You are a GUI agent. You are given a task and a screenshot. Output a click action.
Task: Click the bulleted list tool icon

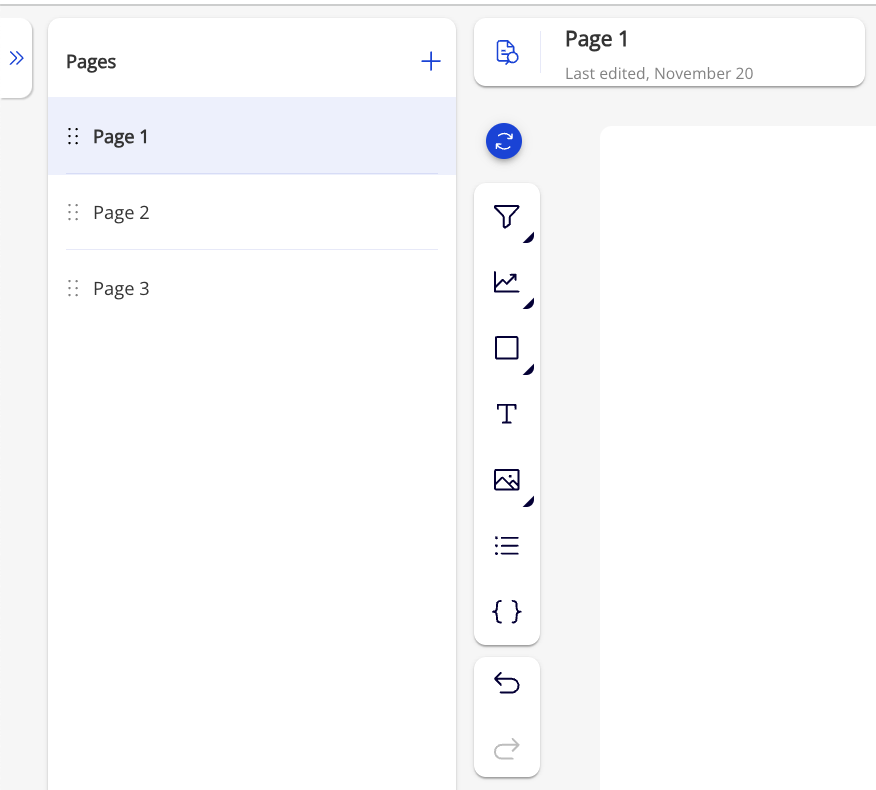click(507, 546)
